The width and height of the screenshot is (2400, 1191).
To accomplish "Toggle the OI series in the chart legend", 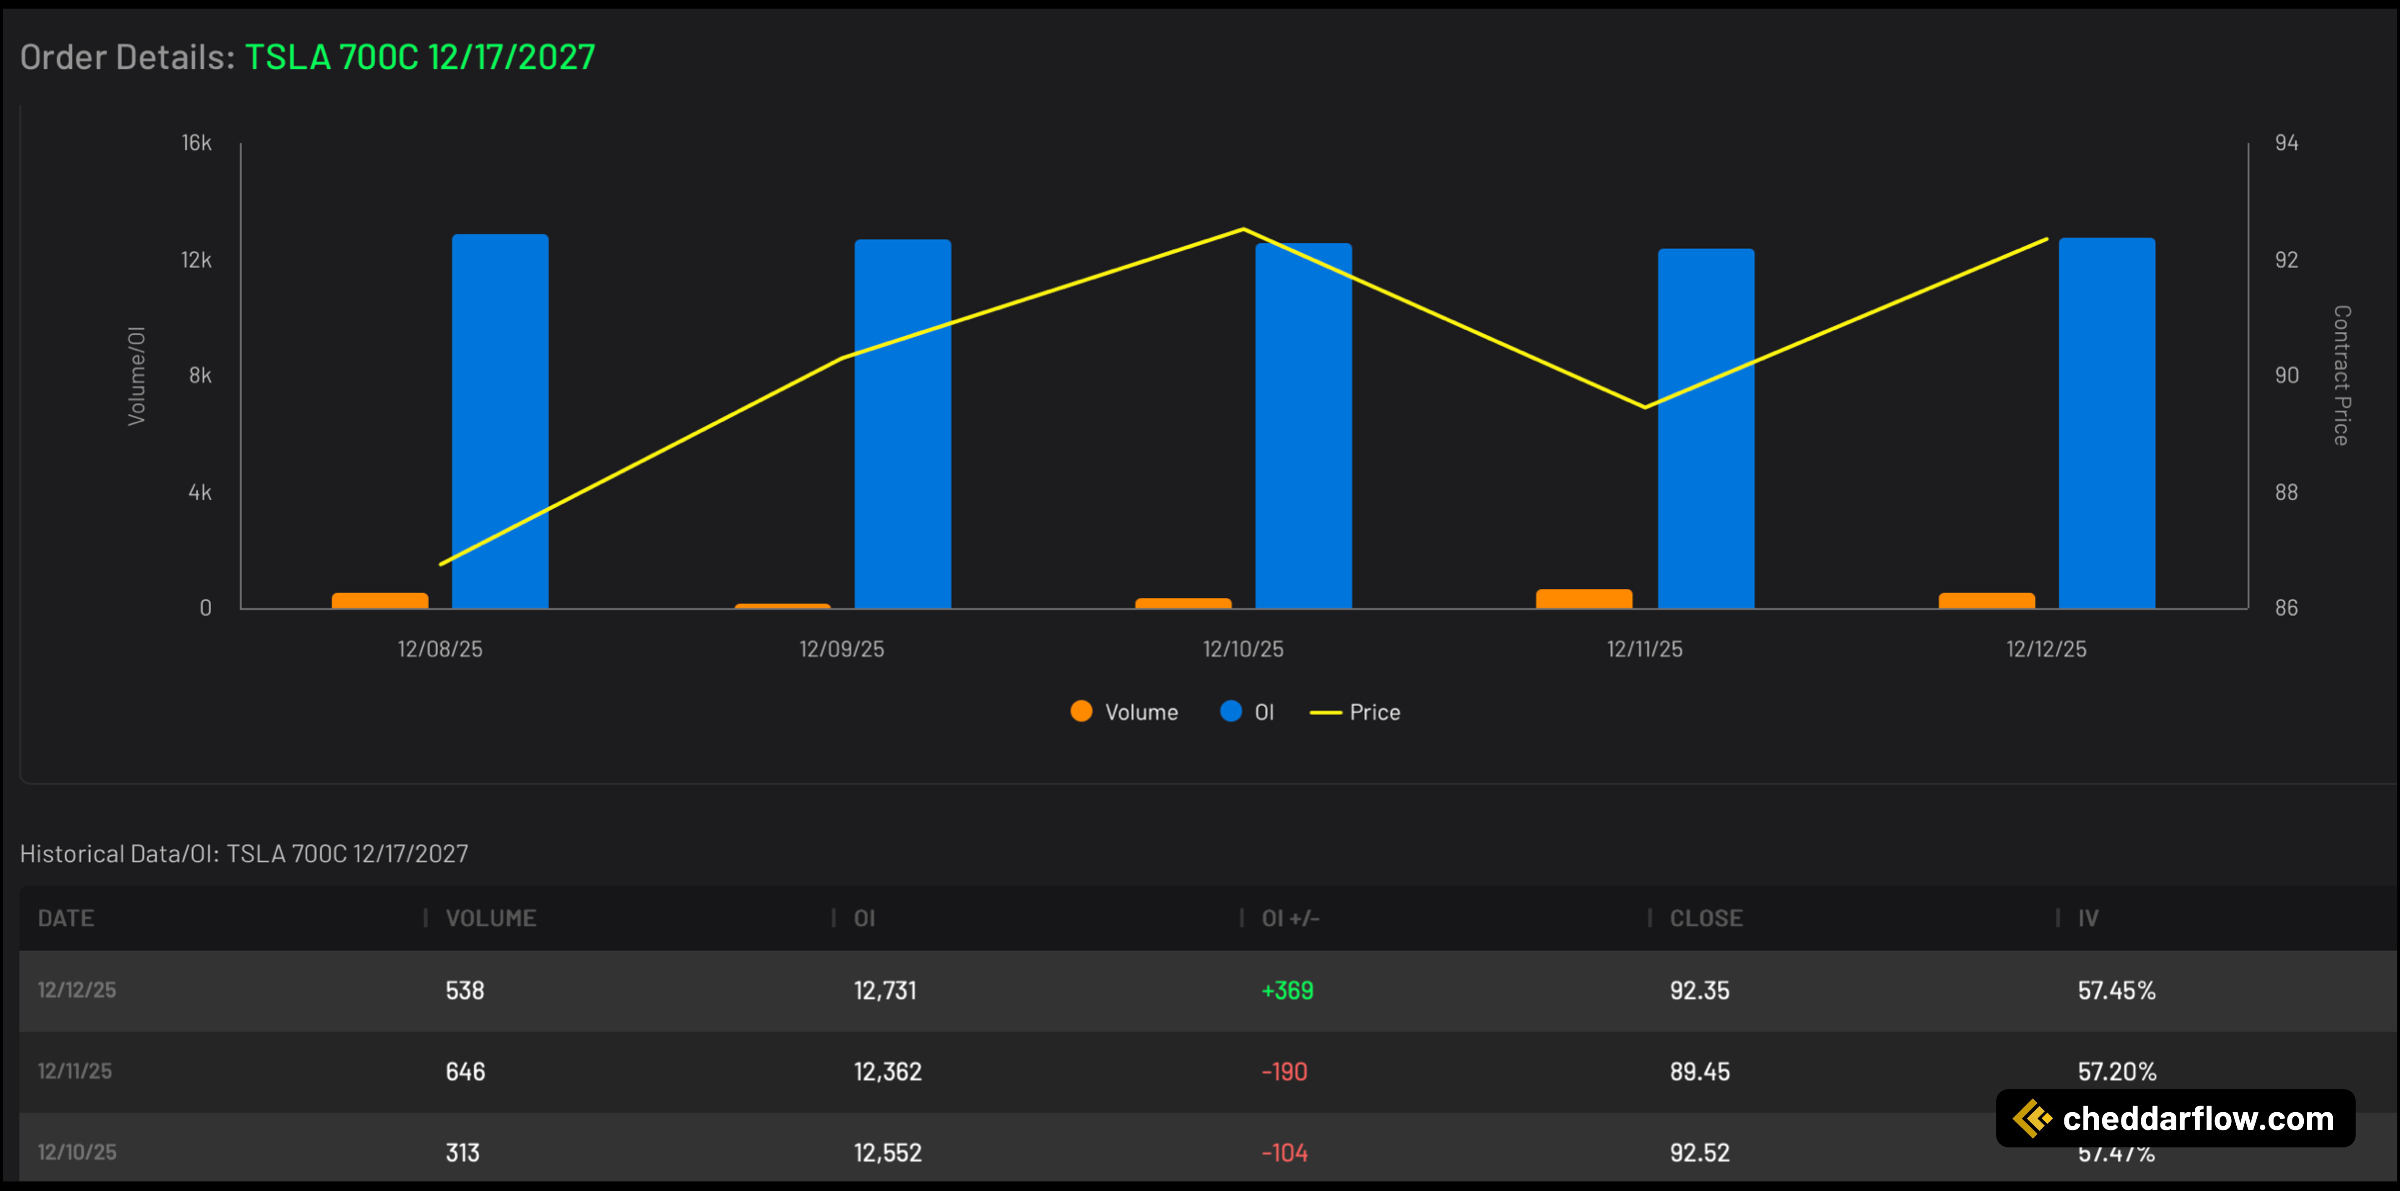I will pos(1247,712).
